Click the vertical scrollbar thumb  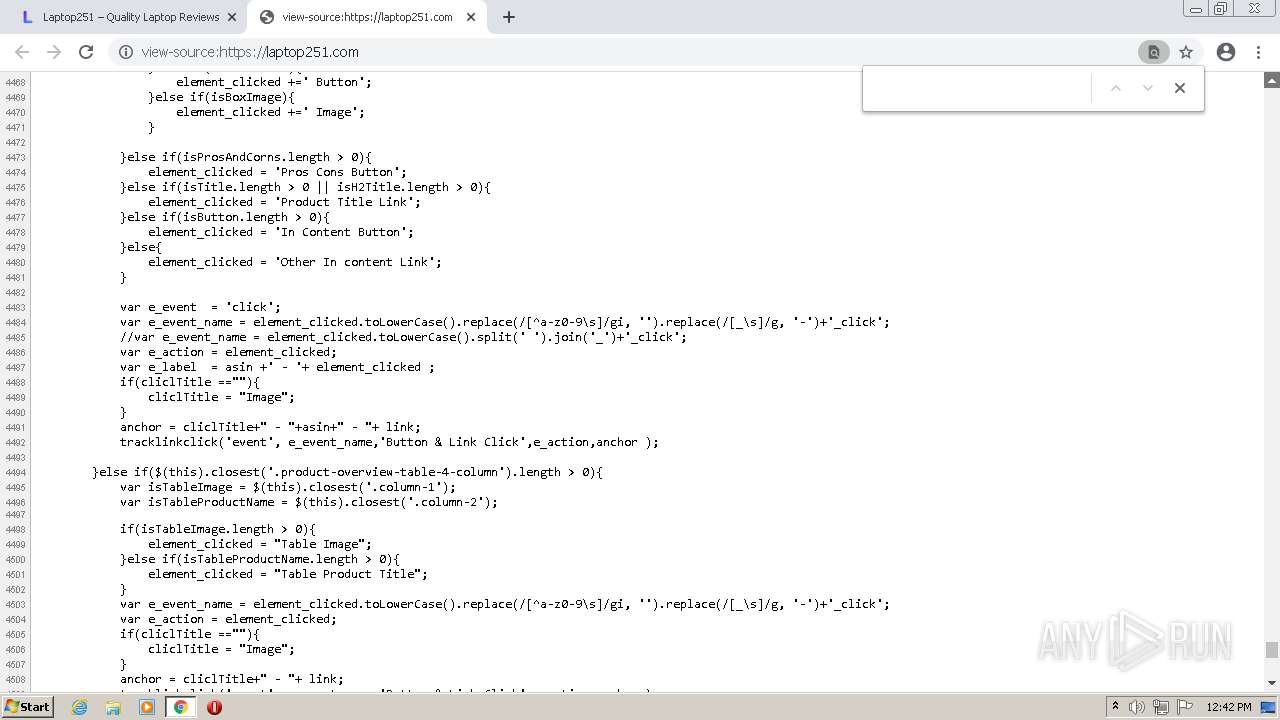pyautogui.click(x=1272, y=650)
